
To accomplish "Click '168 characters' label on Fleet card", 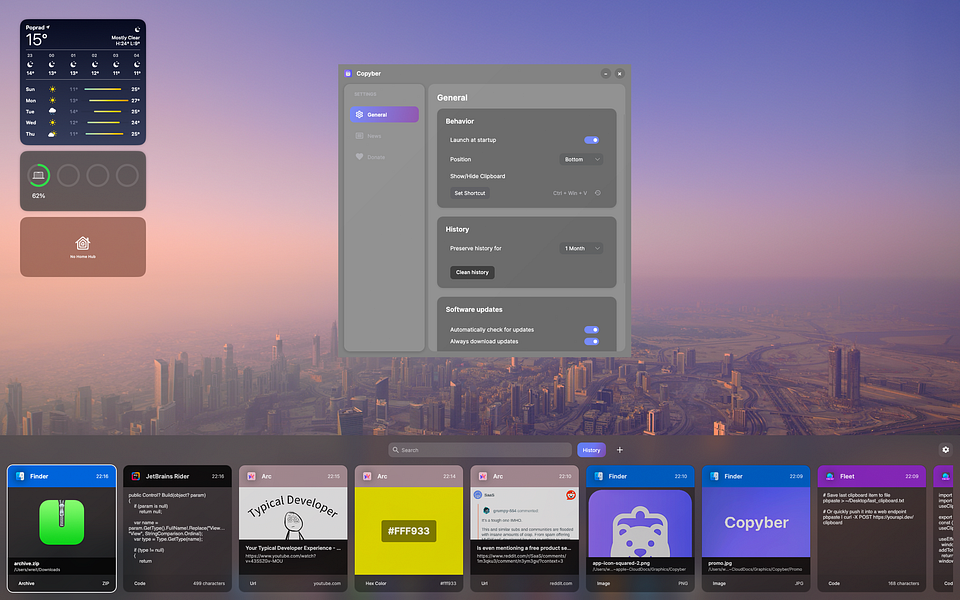I will point(904,583).
